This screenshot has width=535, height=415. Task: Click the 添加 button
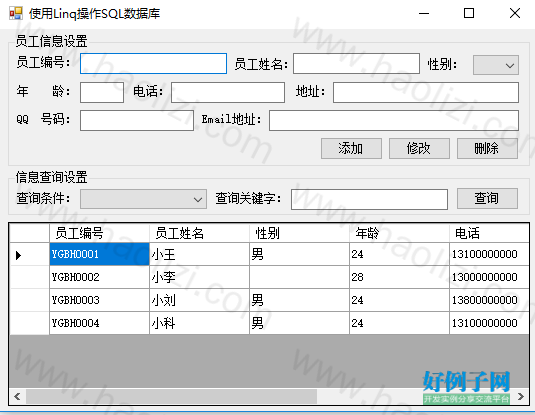pos(351,148)
